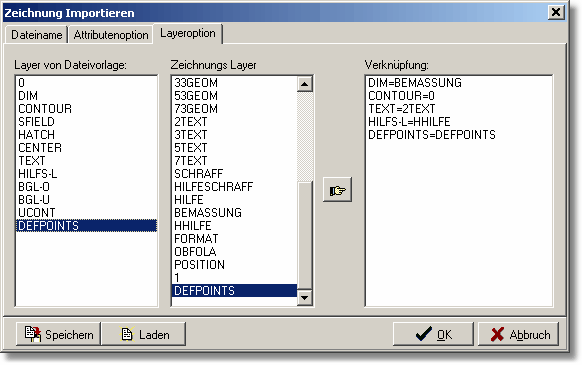Select DEFPOINTS in Dateivorlage layer list
This screenshot has height=365, width=582.
coord(86,226)
